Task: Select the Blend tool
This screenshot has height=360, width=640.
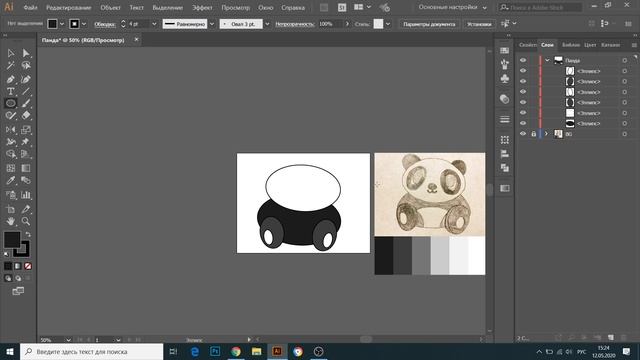Action: pyautogui.click(x=26, y=180)
